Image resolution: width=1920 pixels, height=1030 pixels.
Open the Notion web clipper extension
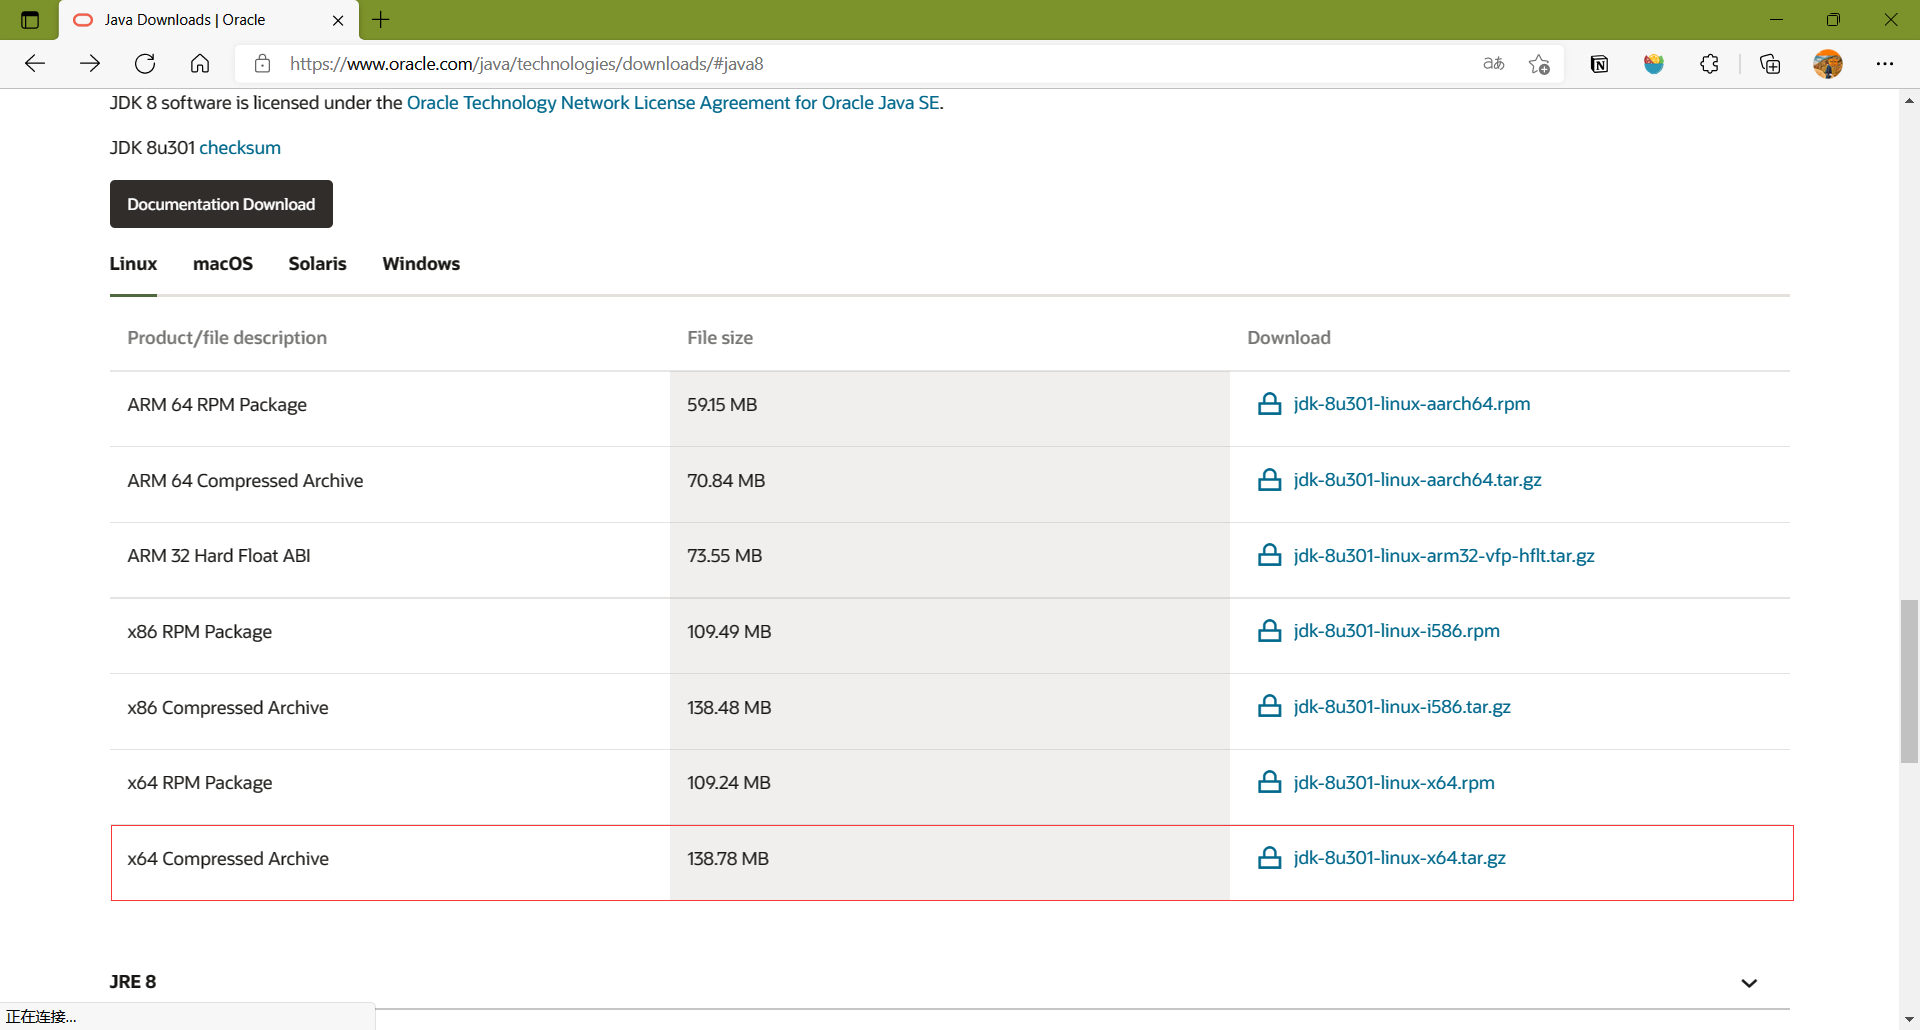(x=1599, y=64)
